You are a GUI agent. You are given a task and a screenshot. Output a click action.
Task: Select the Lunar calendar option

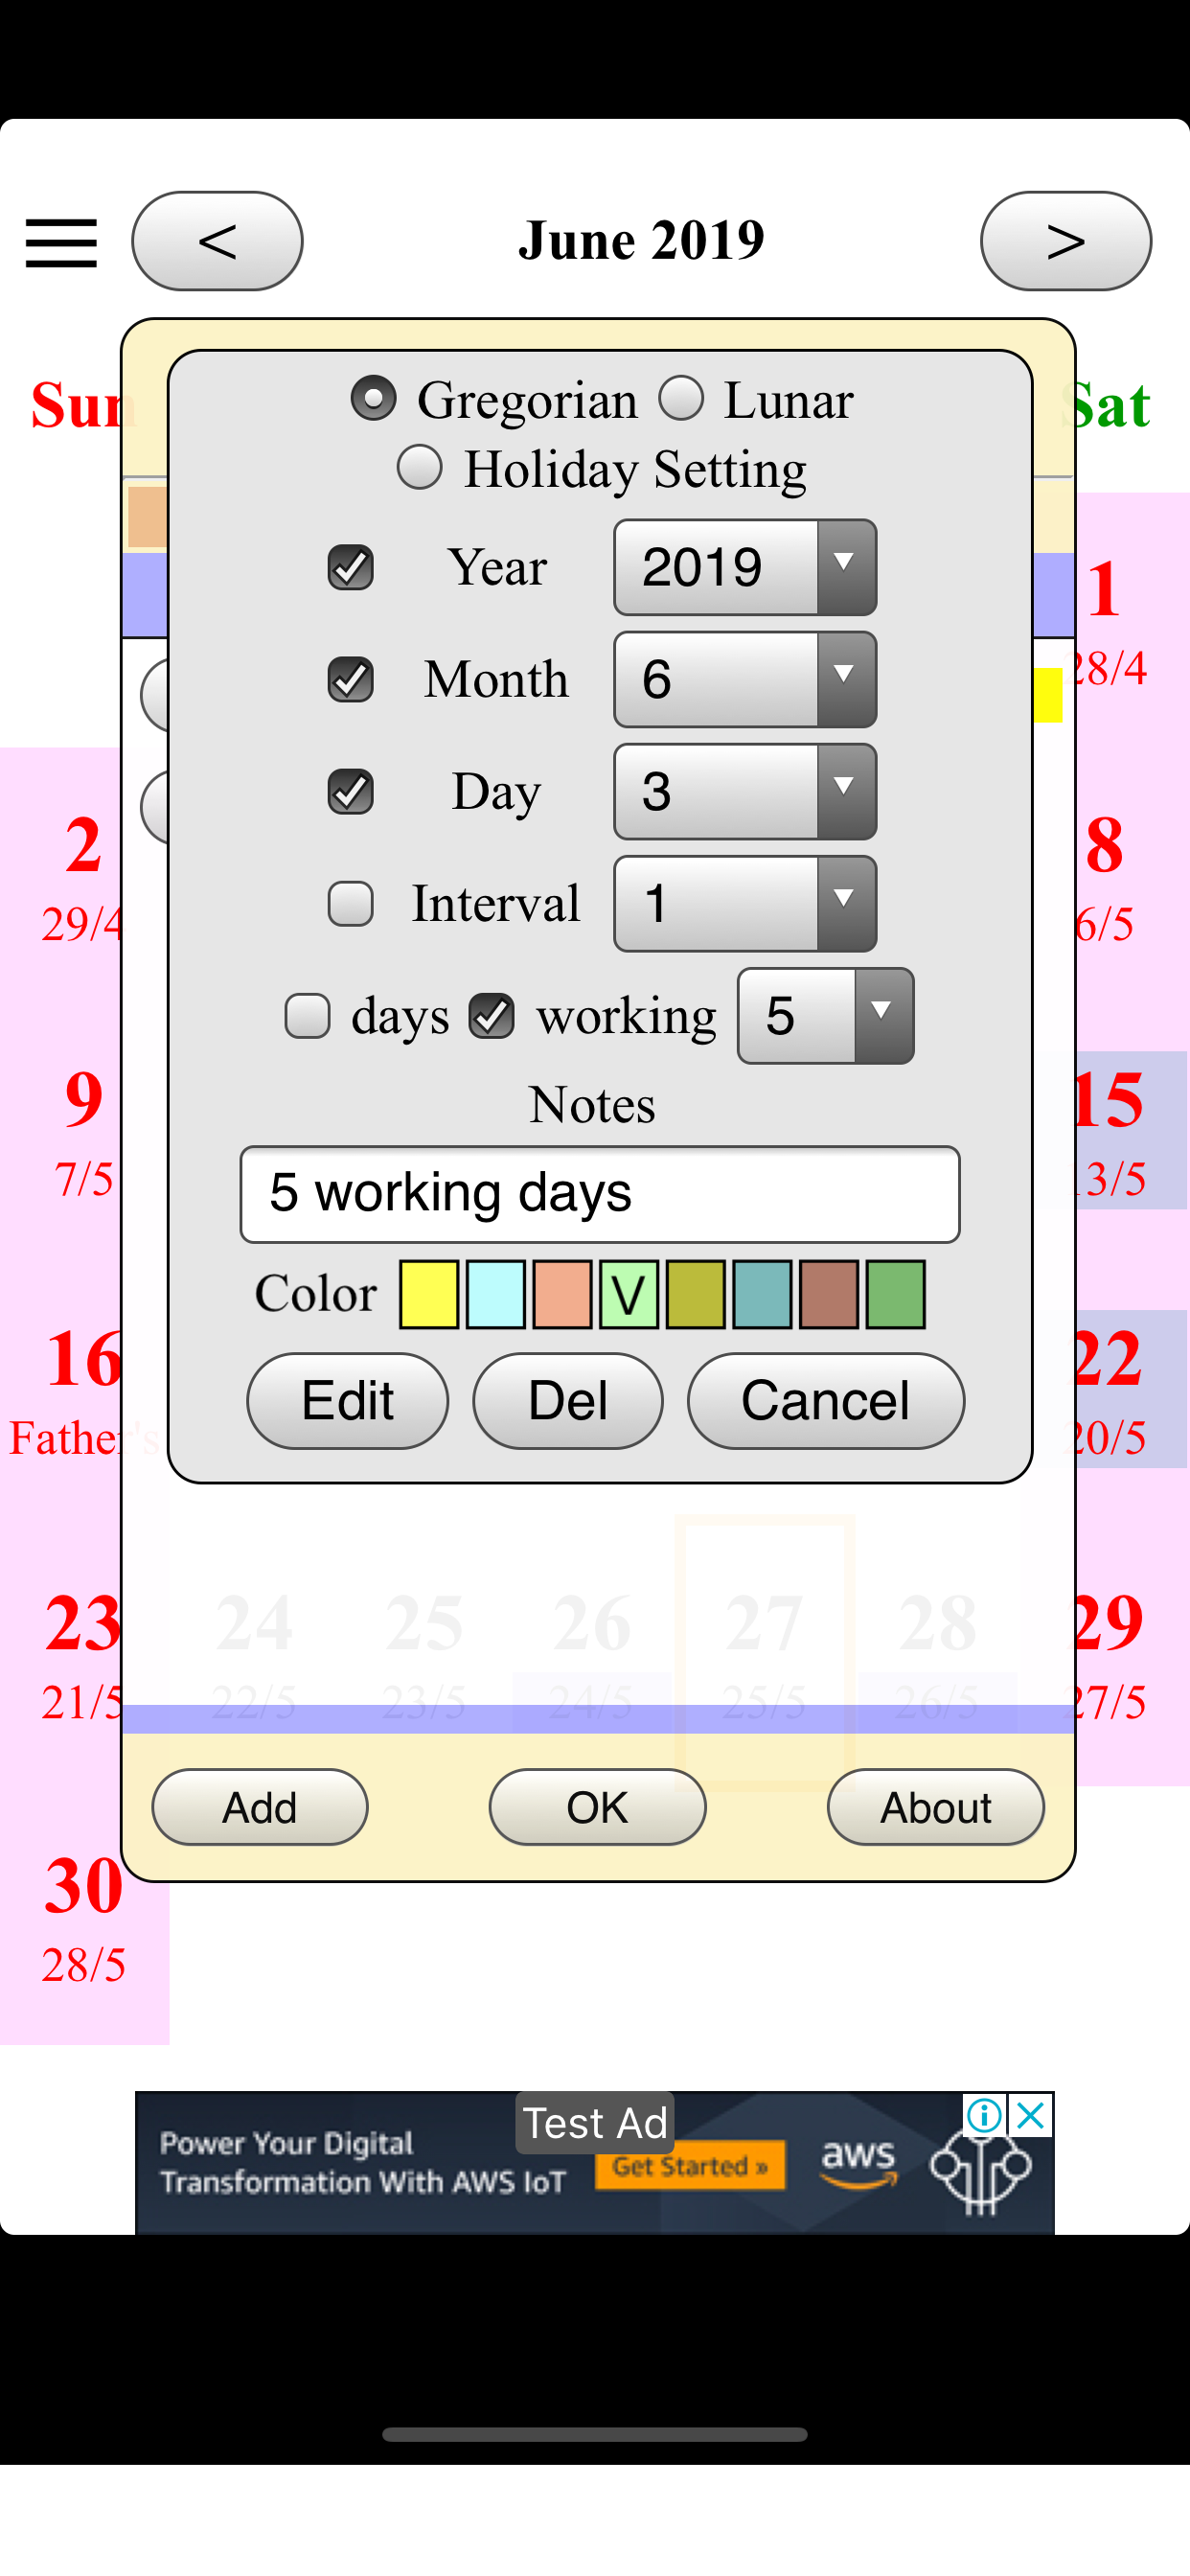pos(682,398)
